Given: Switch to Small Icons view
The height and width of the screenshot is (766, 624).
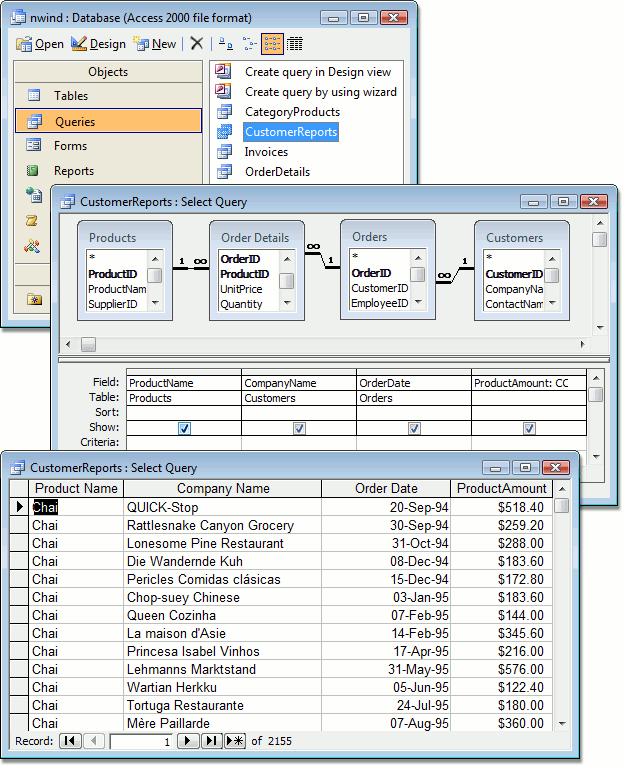Looking at the screenshot, I should point(250,44).
